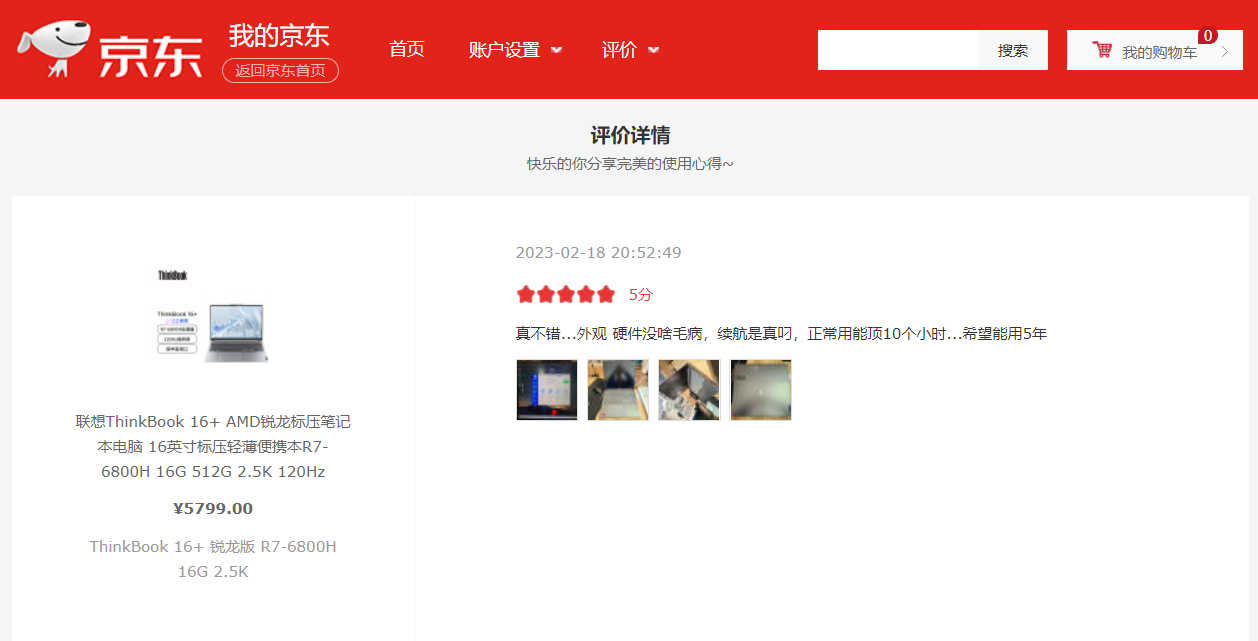Open the ThinkBook product image
Viewport: 1258px width, 641px height.
213,316
